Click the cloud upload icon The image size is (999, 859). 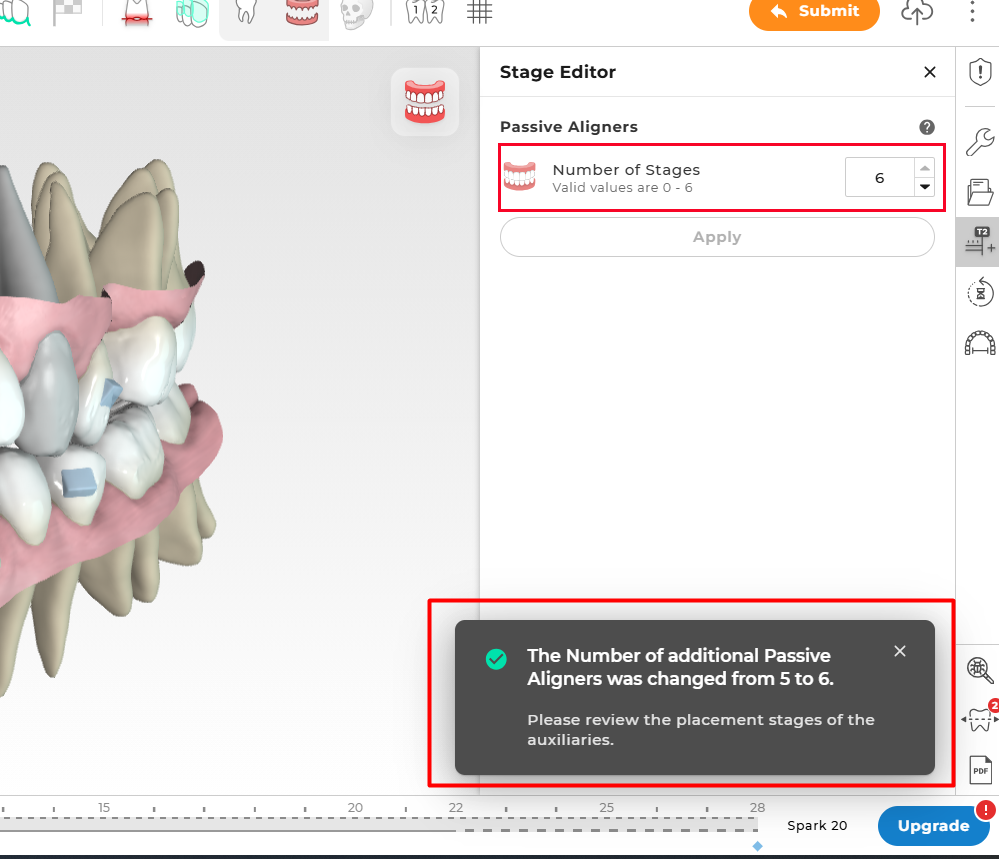click(x=917, y=11)
